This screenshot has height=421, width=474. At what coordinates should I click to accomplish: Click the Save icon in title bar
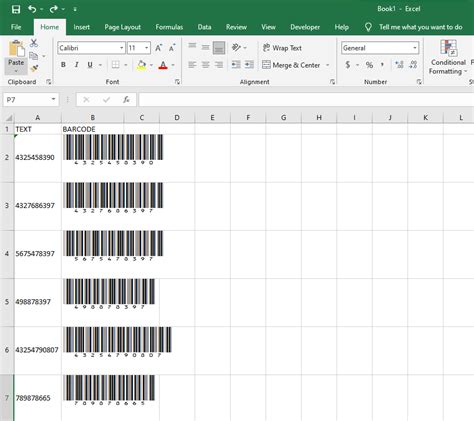[15, 9]
